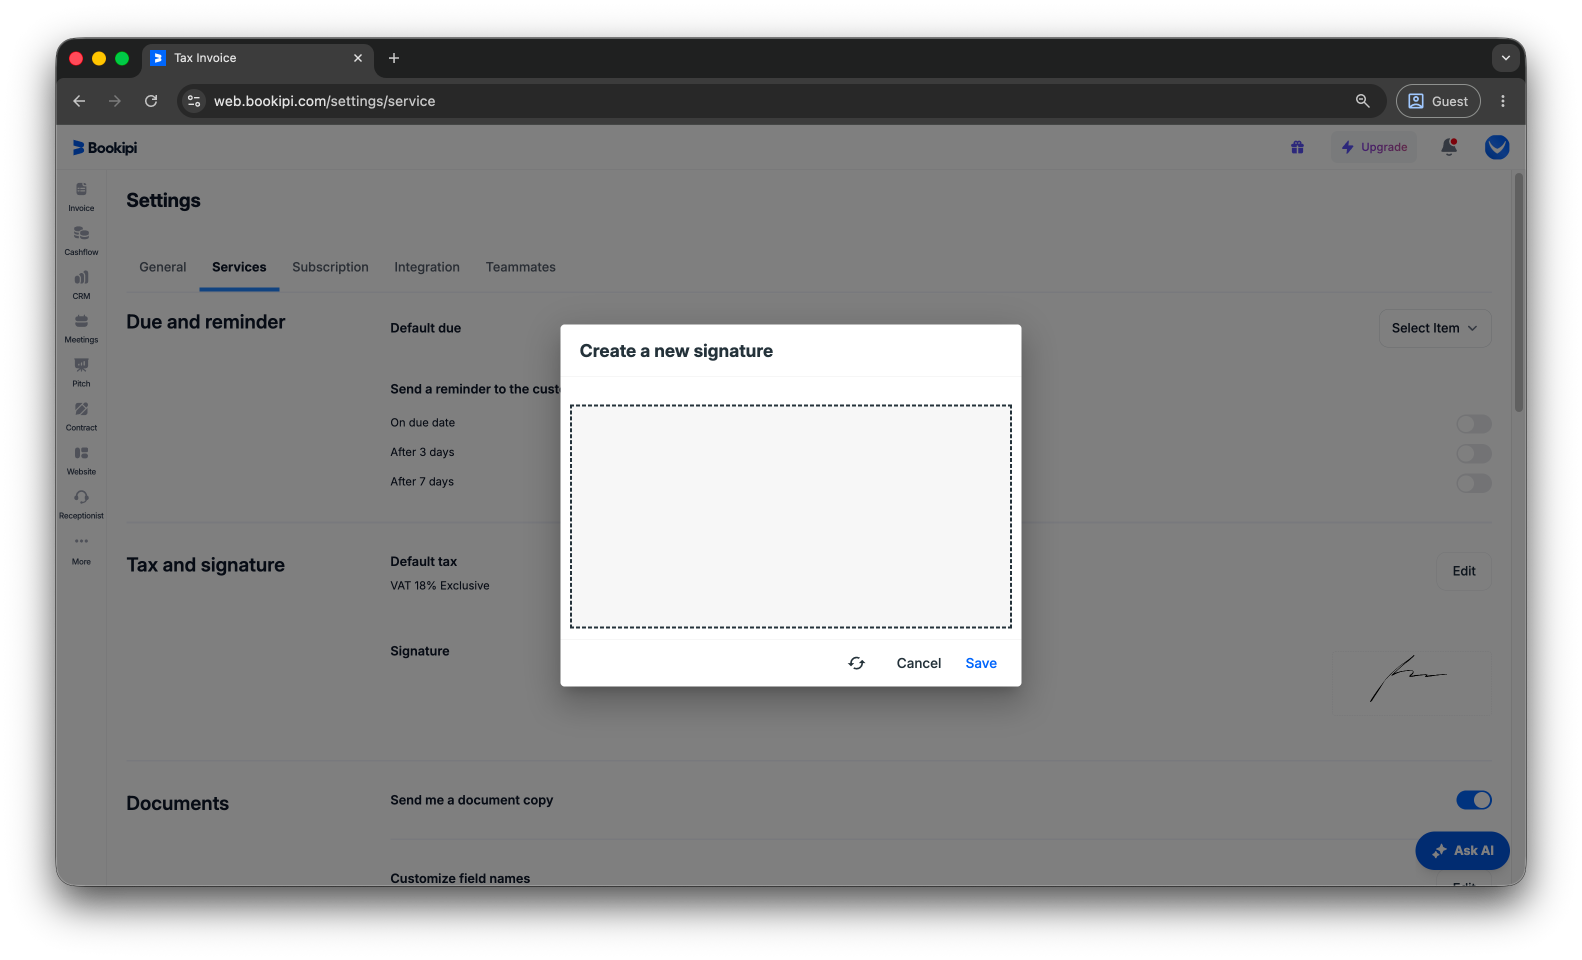Cancel the new signature dialog

[x=919, y=663]
